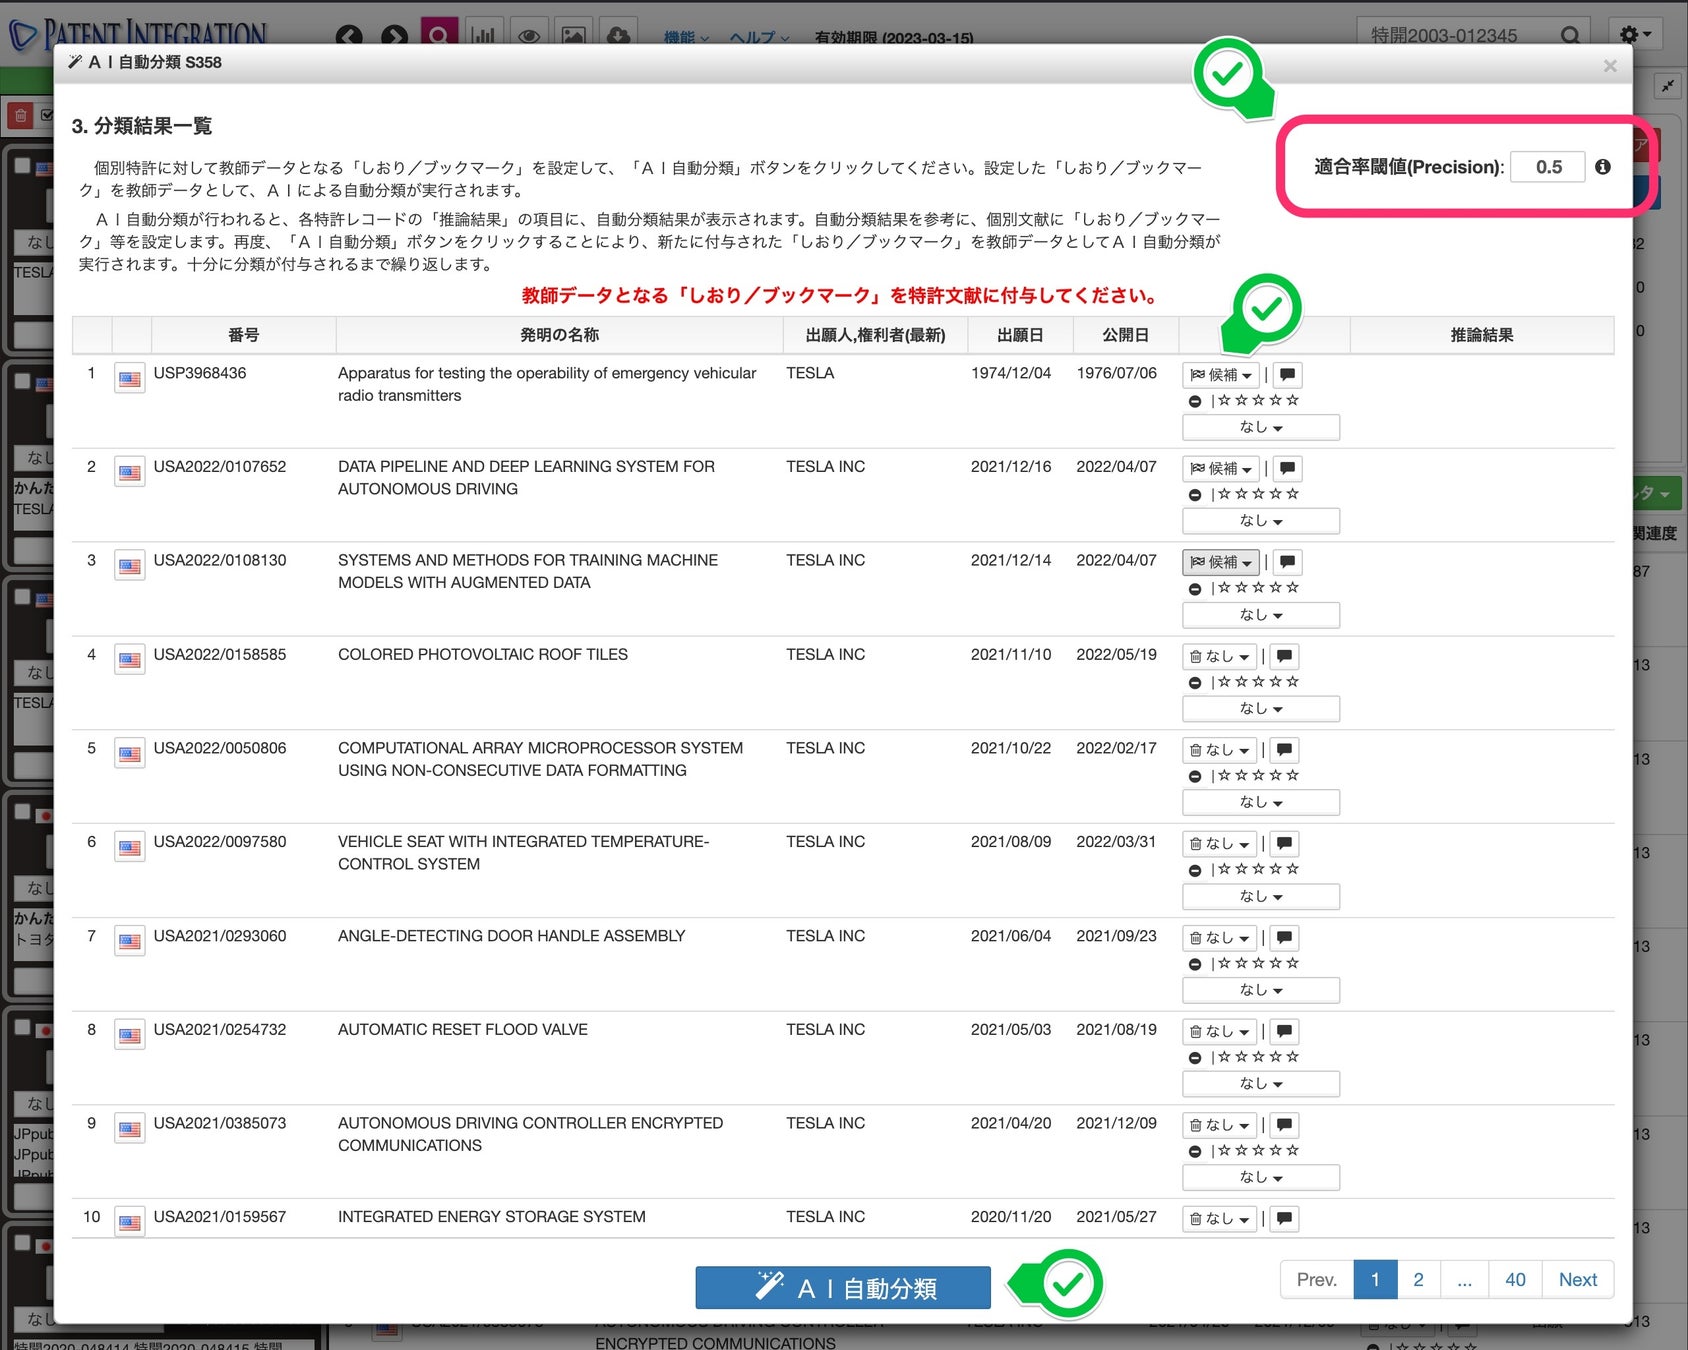Click minus-circle icon in USA2022/0108130 row
The image size is (1688, 1350).
(1195, 589)
